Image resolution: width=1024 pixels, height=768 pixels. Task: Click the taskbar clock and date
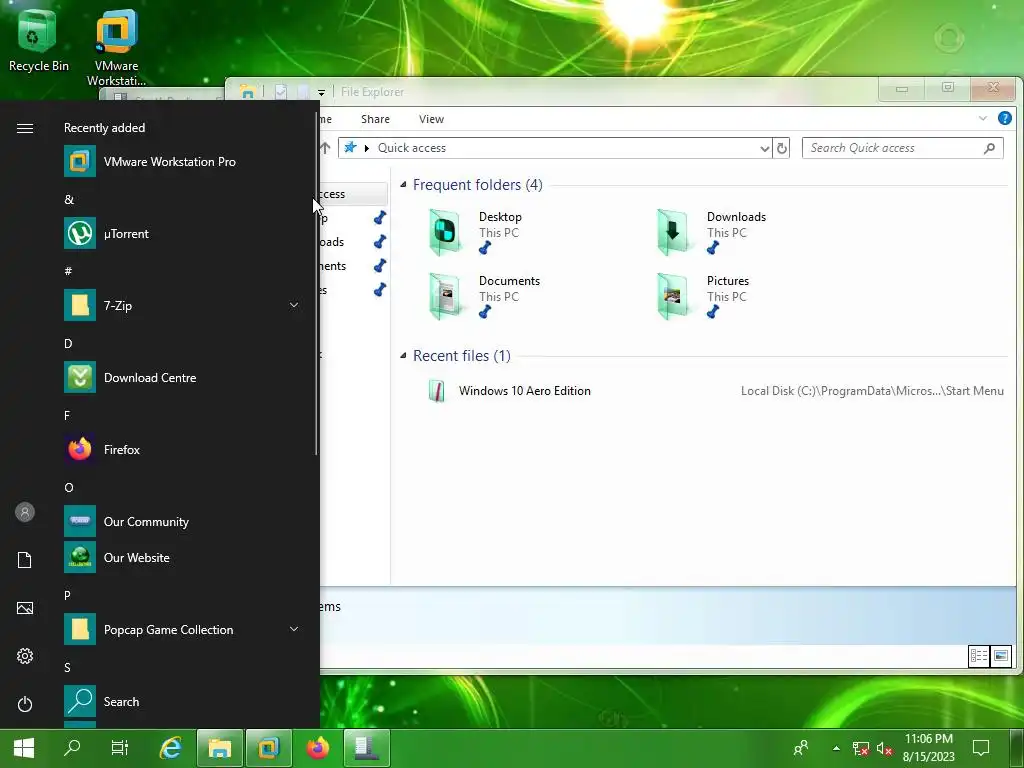(929, 748)
